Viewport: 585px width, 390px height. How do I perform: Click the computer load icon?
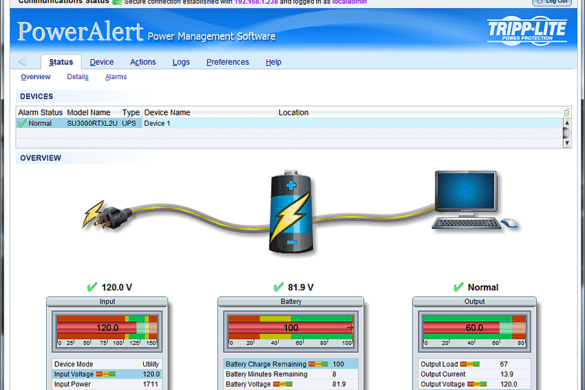(475, 200)
